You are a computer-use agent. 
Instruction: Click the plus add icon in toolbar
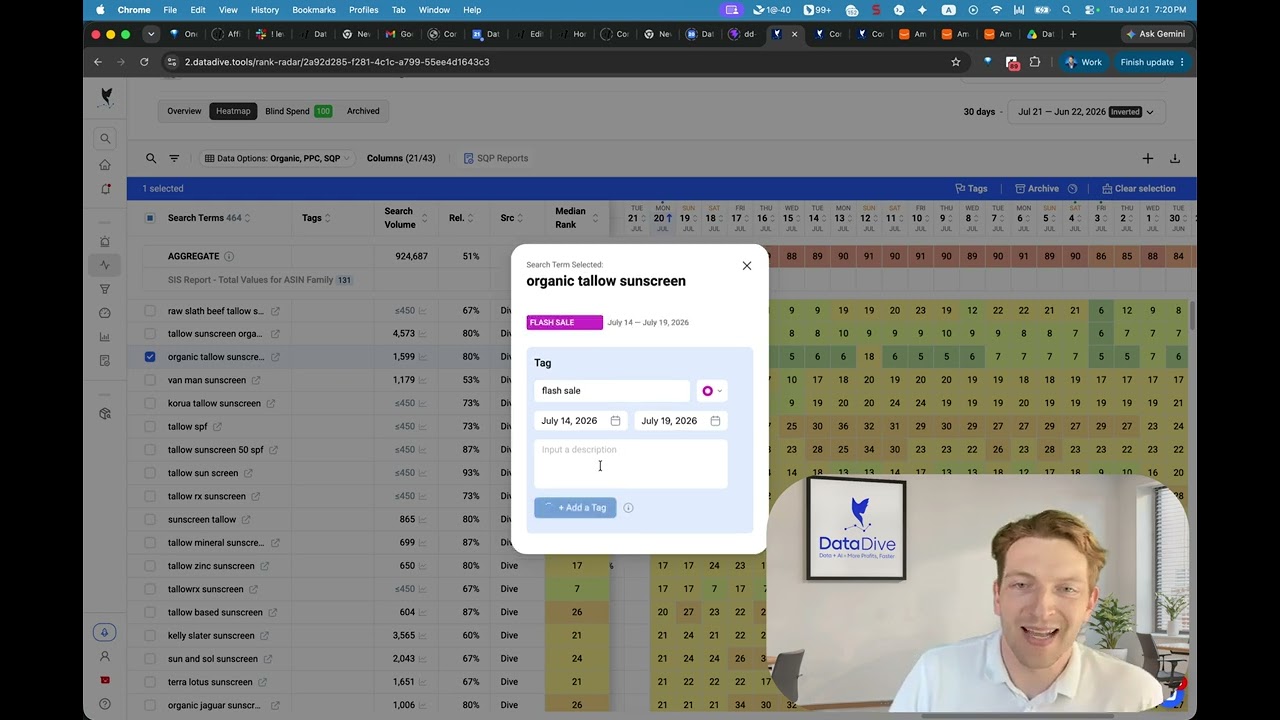(1148, 158)
